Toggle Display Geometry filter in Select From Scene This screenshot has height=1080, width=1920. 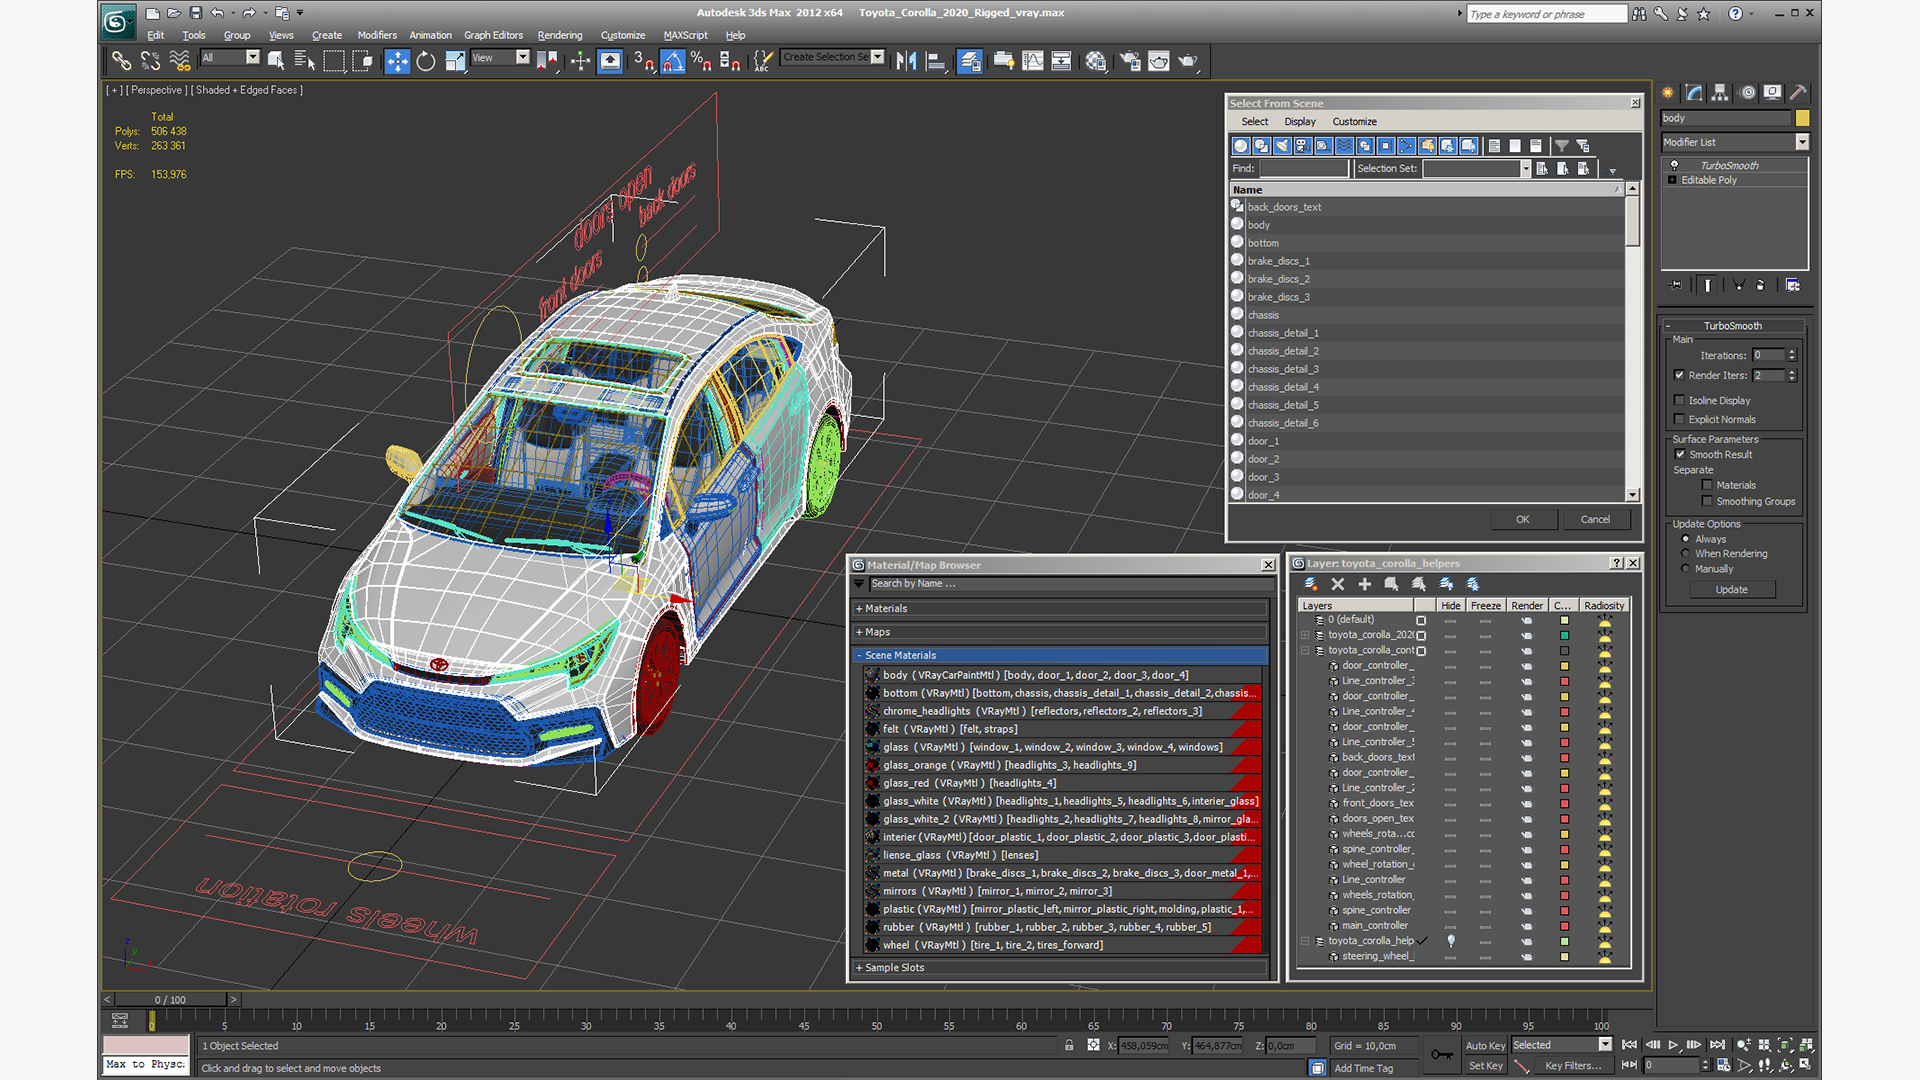click(x=1241, y=146)
